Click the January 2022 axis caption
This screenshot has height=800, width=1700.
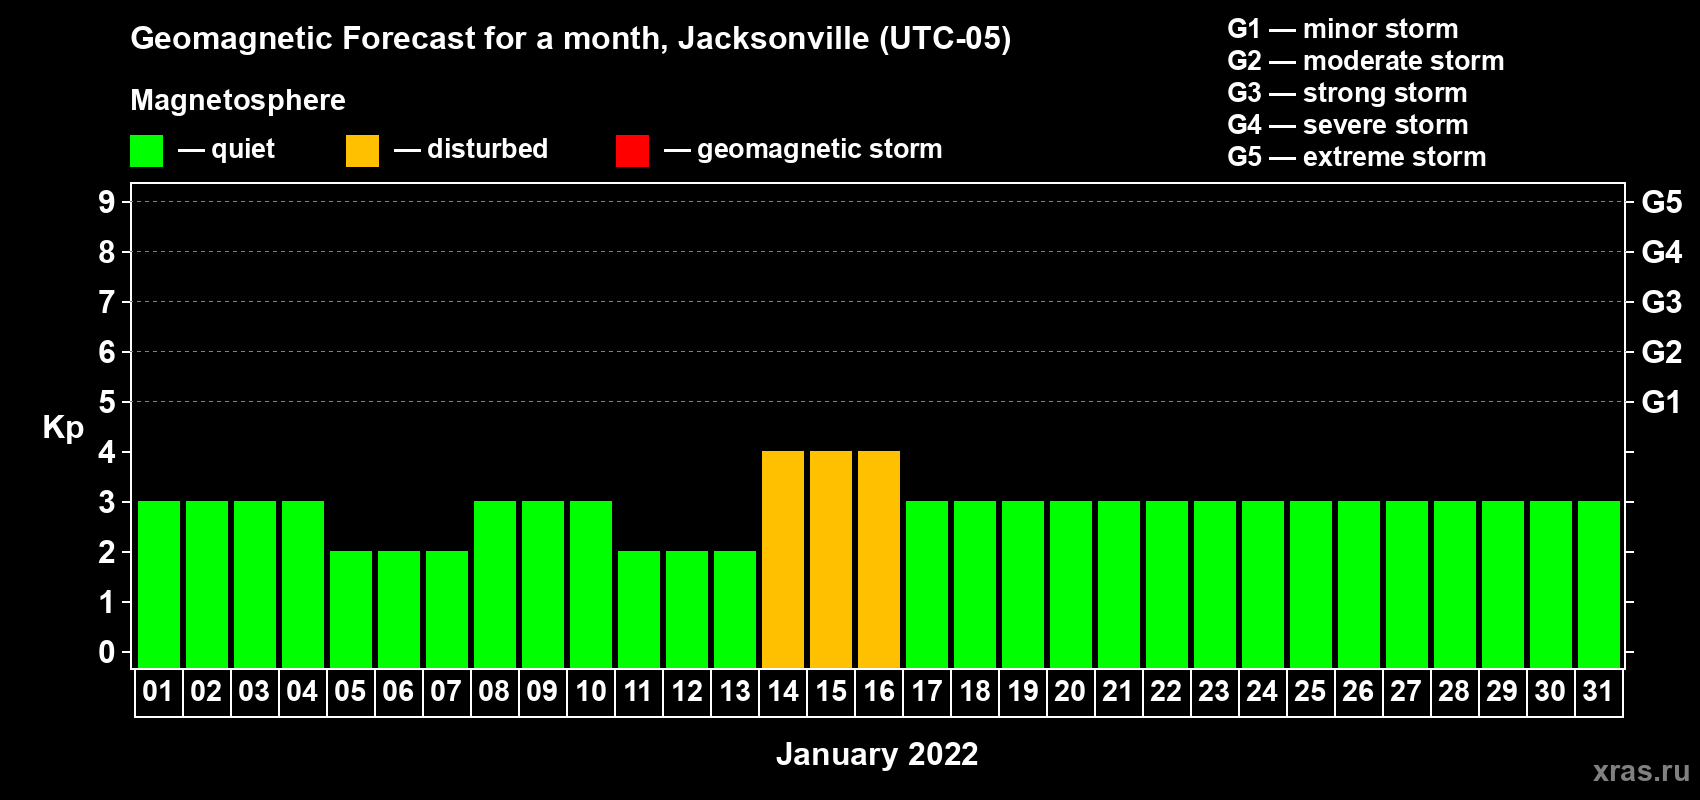(877, 754)
